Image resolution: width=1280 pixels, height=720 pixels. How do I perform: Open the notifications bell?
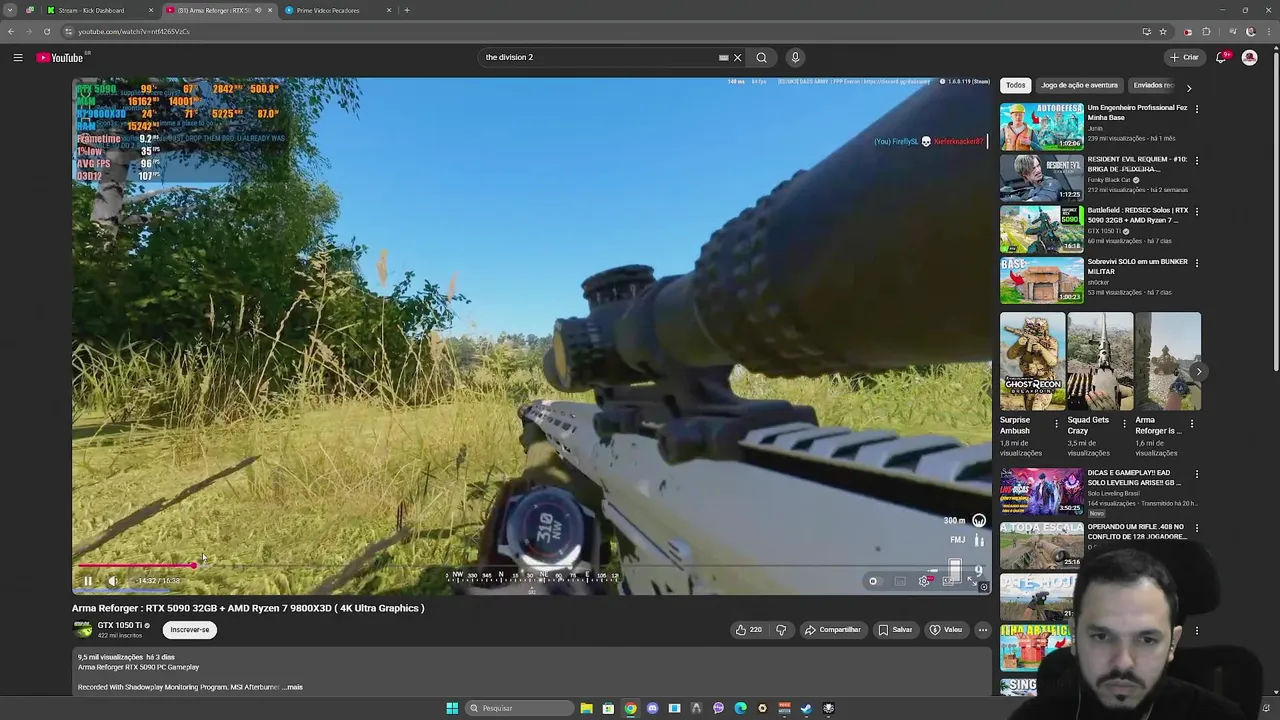coord(1221,58)
